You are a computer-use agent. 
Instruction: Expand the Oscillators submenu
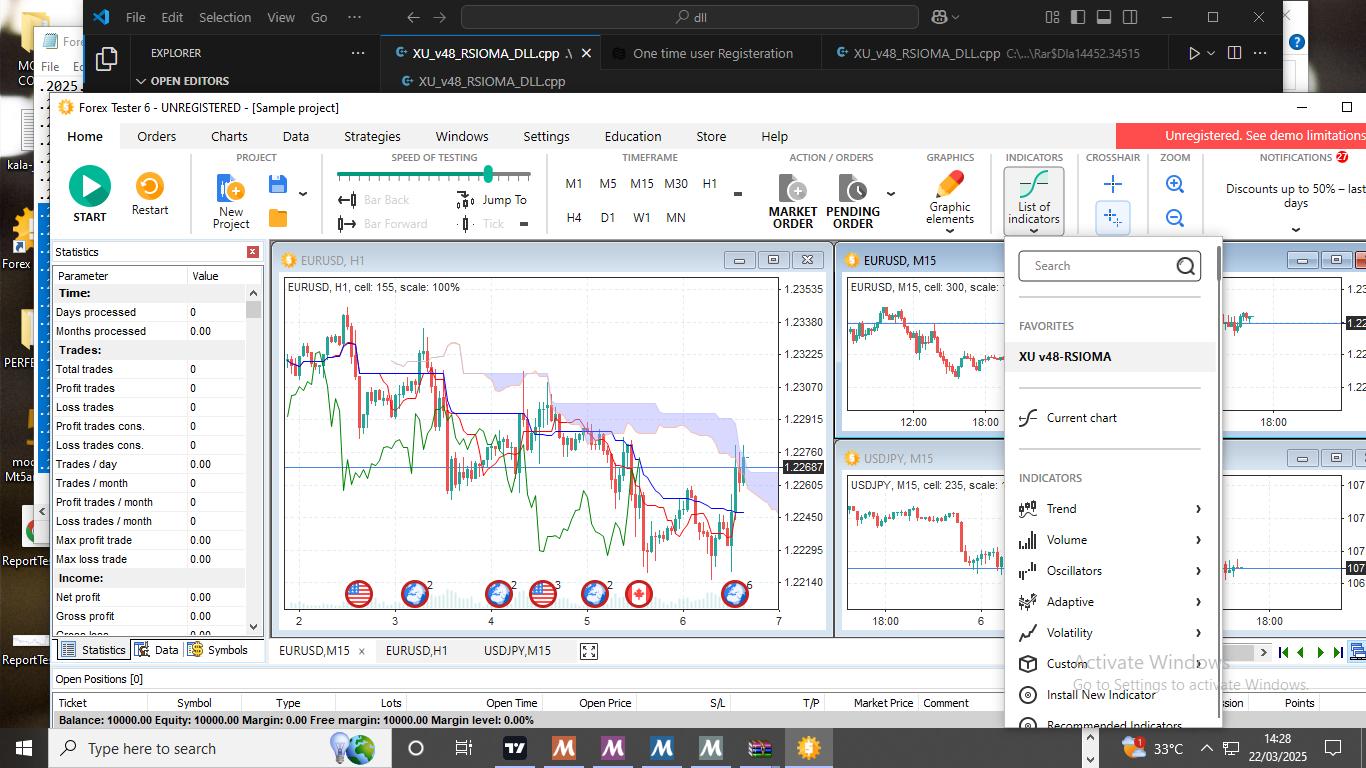(1110, 571)
